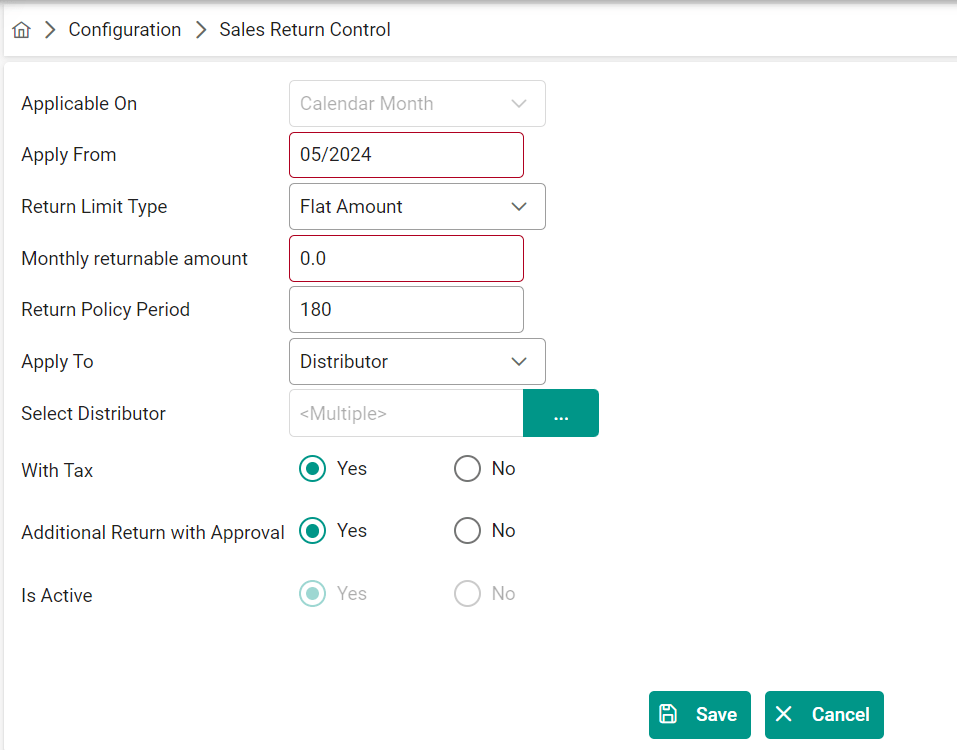Open distributor picker ellipsis button
957x750 pixels.
(561, 414)
